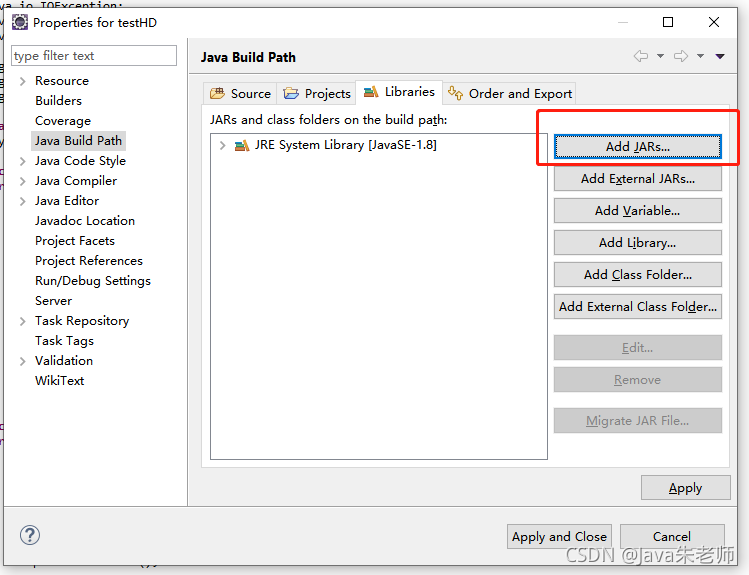749x575 pixels.
Task: Open the back history dropdown arrow
Action: 660,56
